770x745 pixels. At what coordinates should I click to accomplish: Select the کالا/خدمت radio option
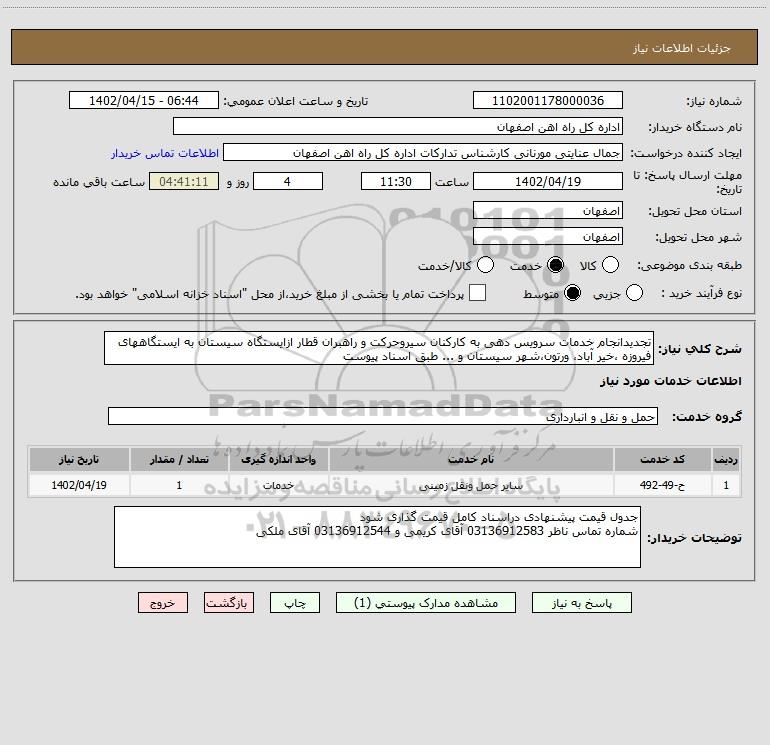click(x=485, y=265)
